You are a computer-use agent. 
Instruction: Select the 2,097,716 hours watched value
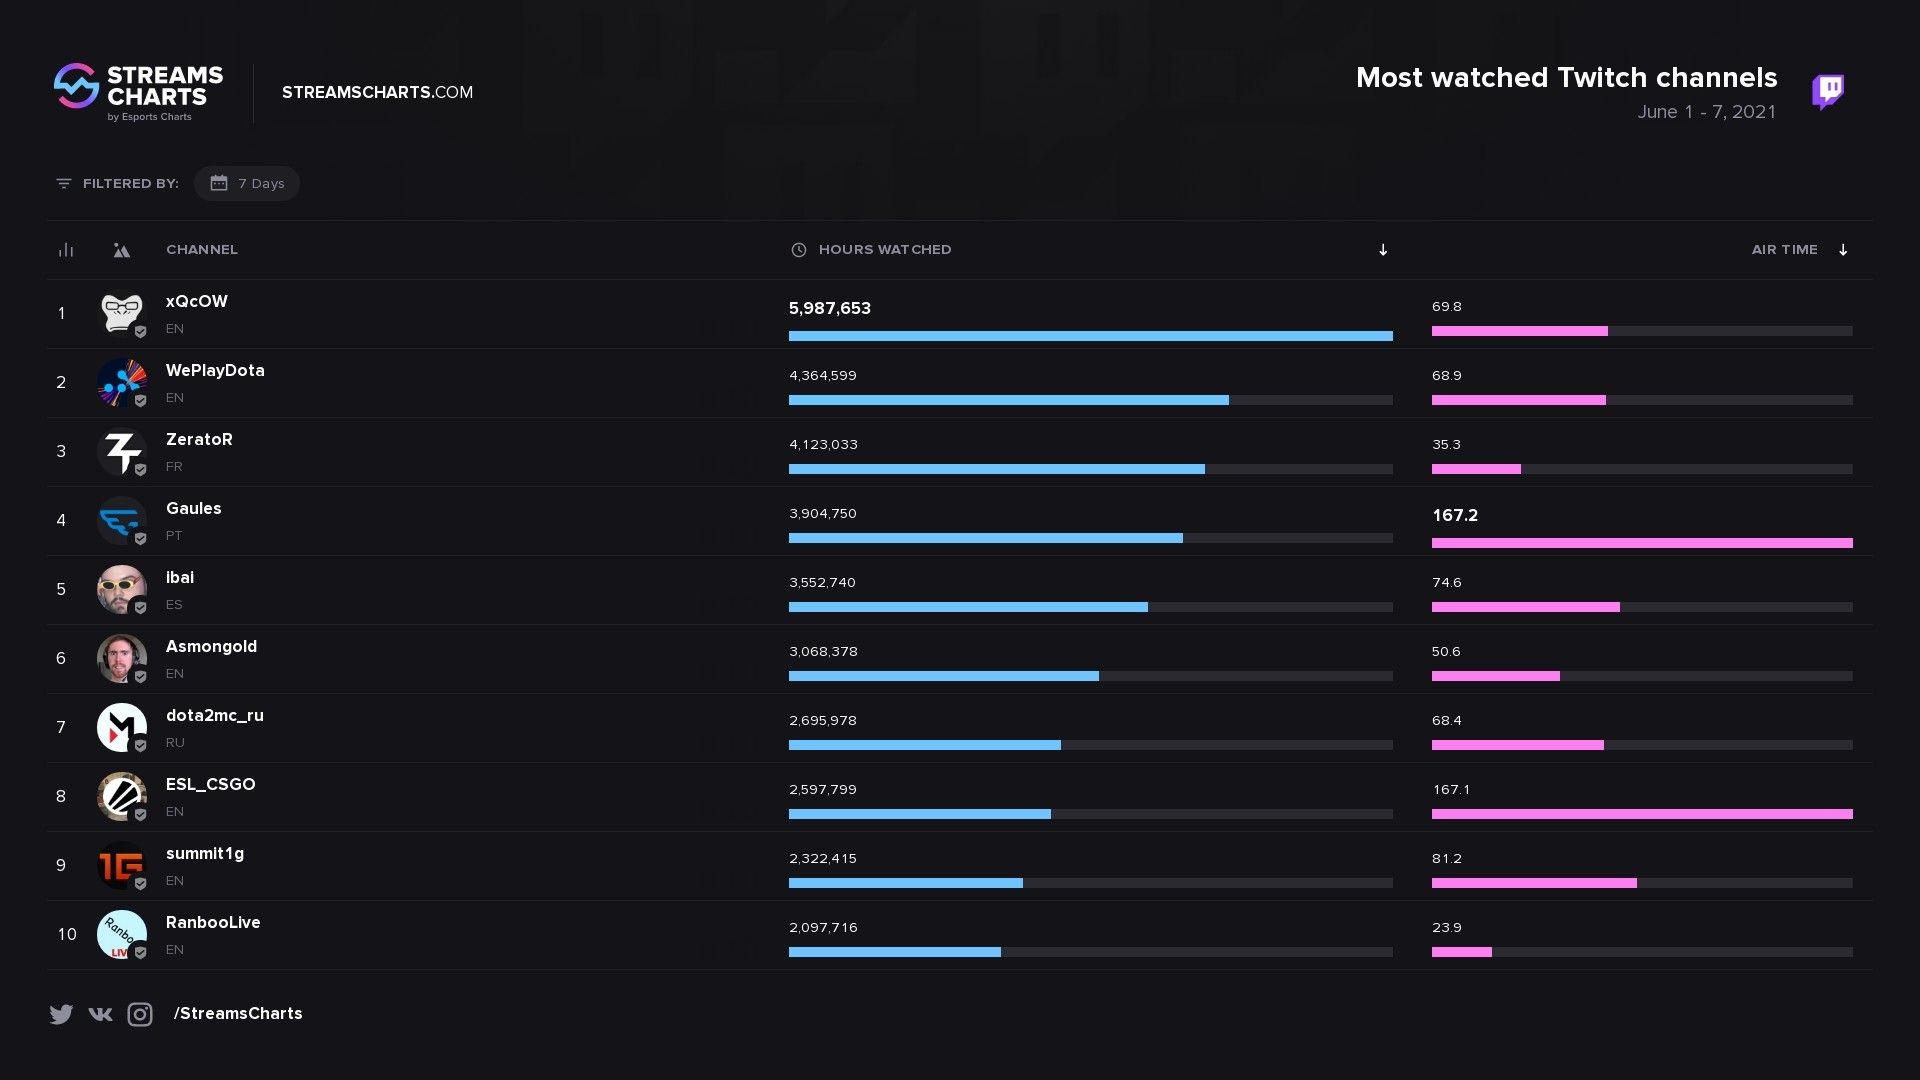pos(823,927)
